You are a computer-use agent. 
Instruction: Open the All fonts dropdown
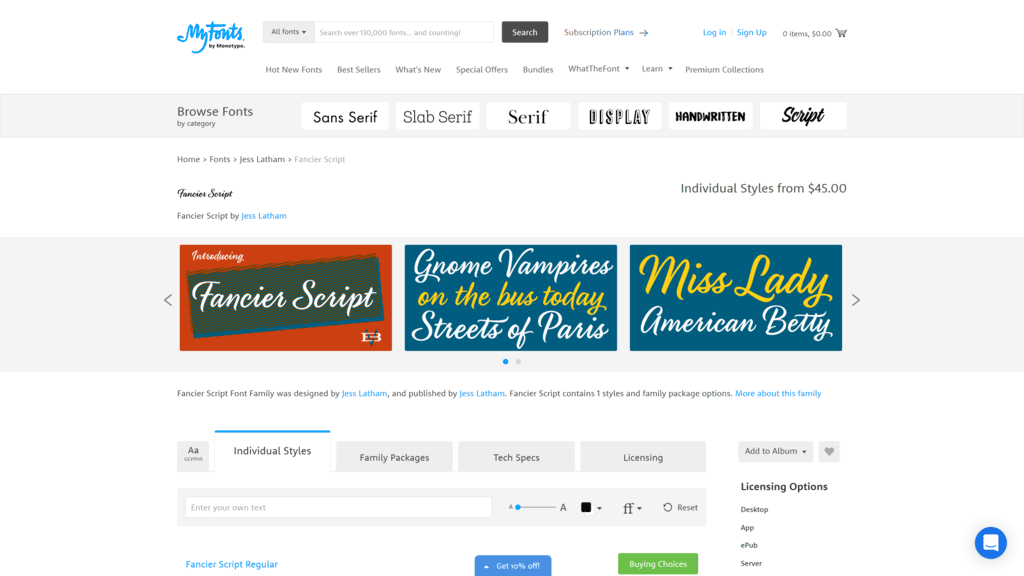coord(289,32)
